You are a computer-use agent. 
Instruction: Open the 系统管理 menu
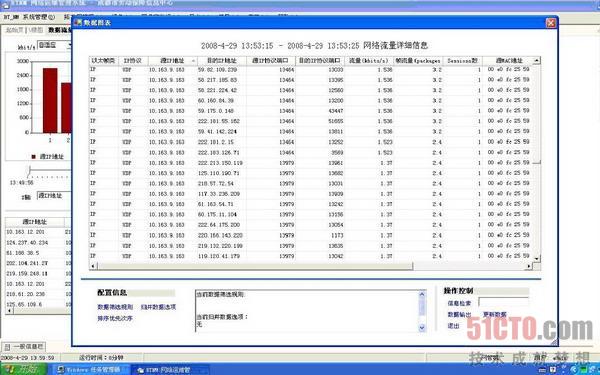[39, 17]
